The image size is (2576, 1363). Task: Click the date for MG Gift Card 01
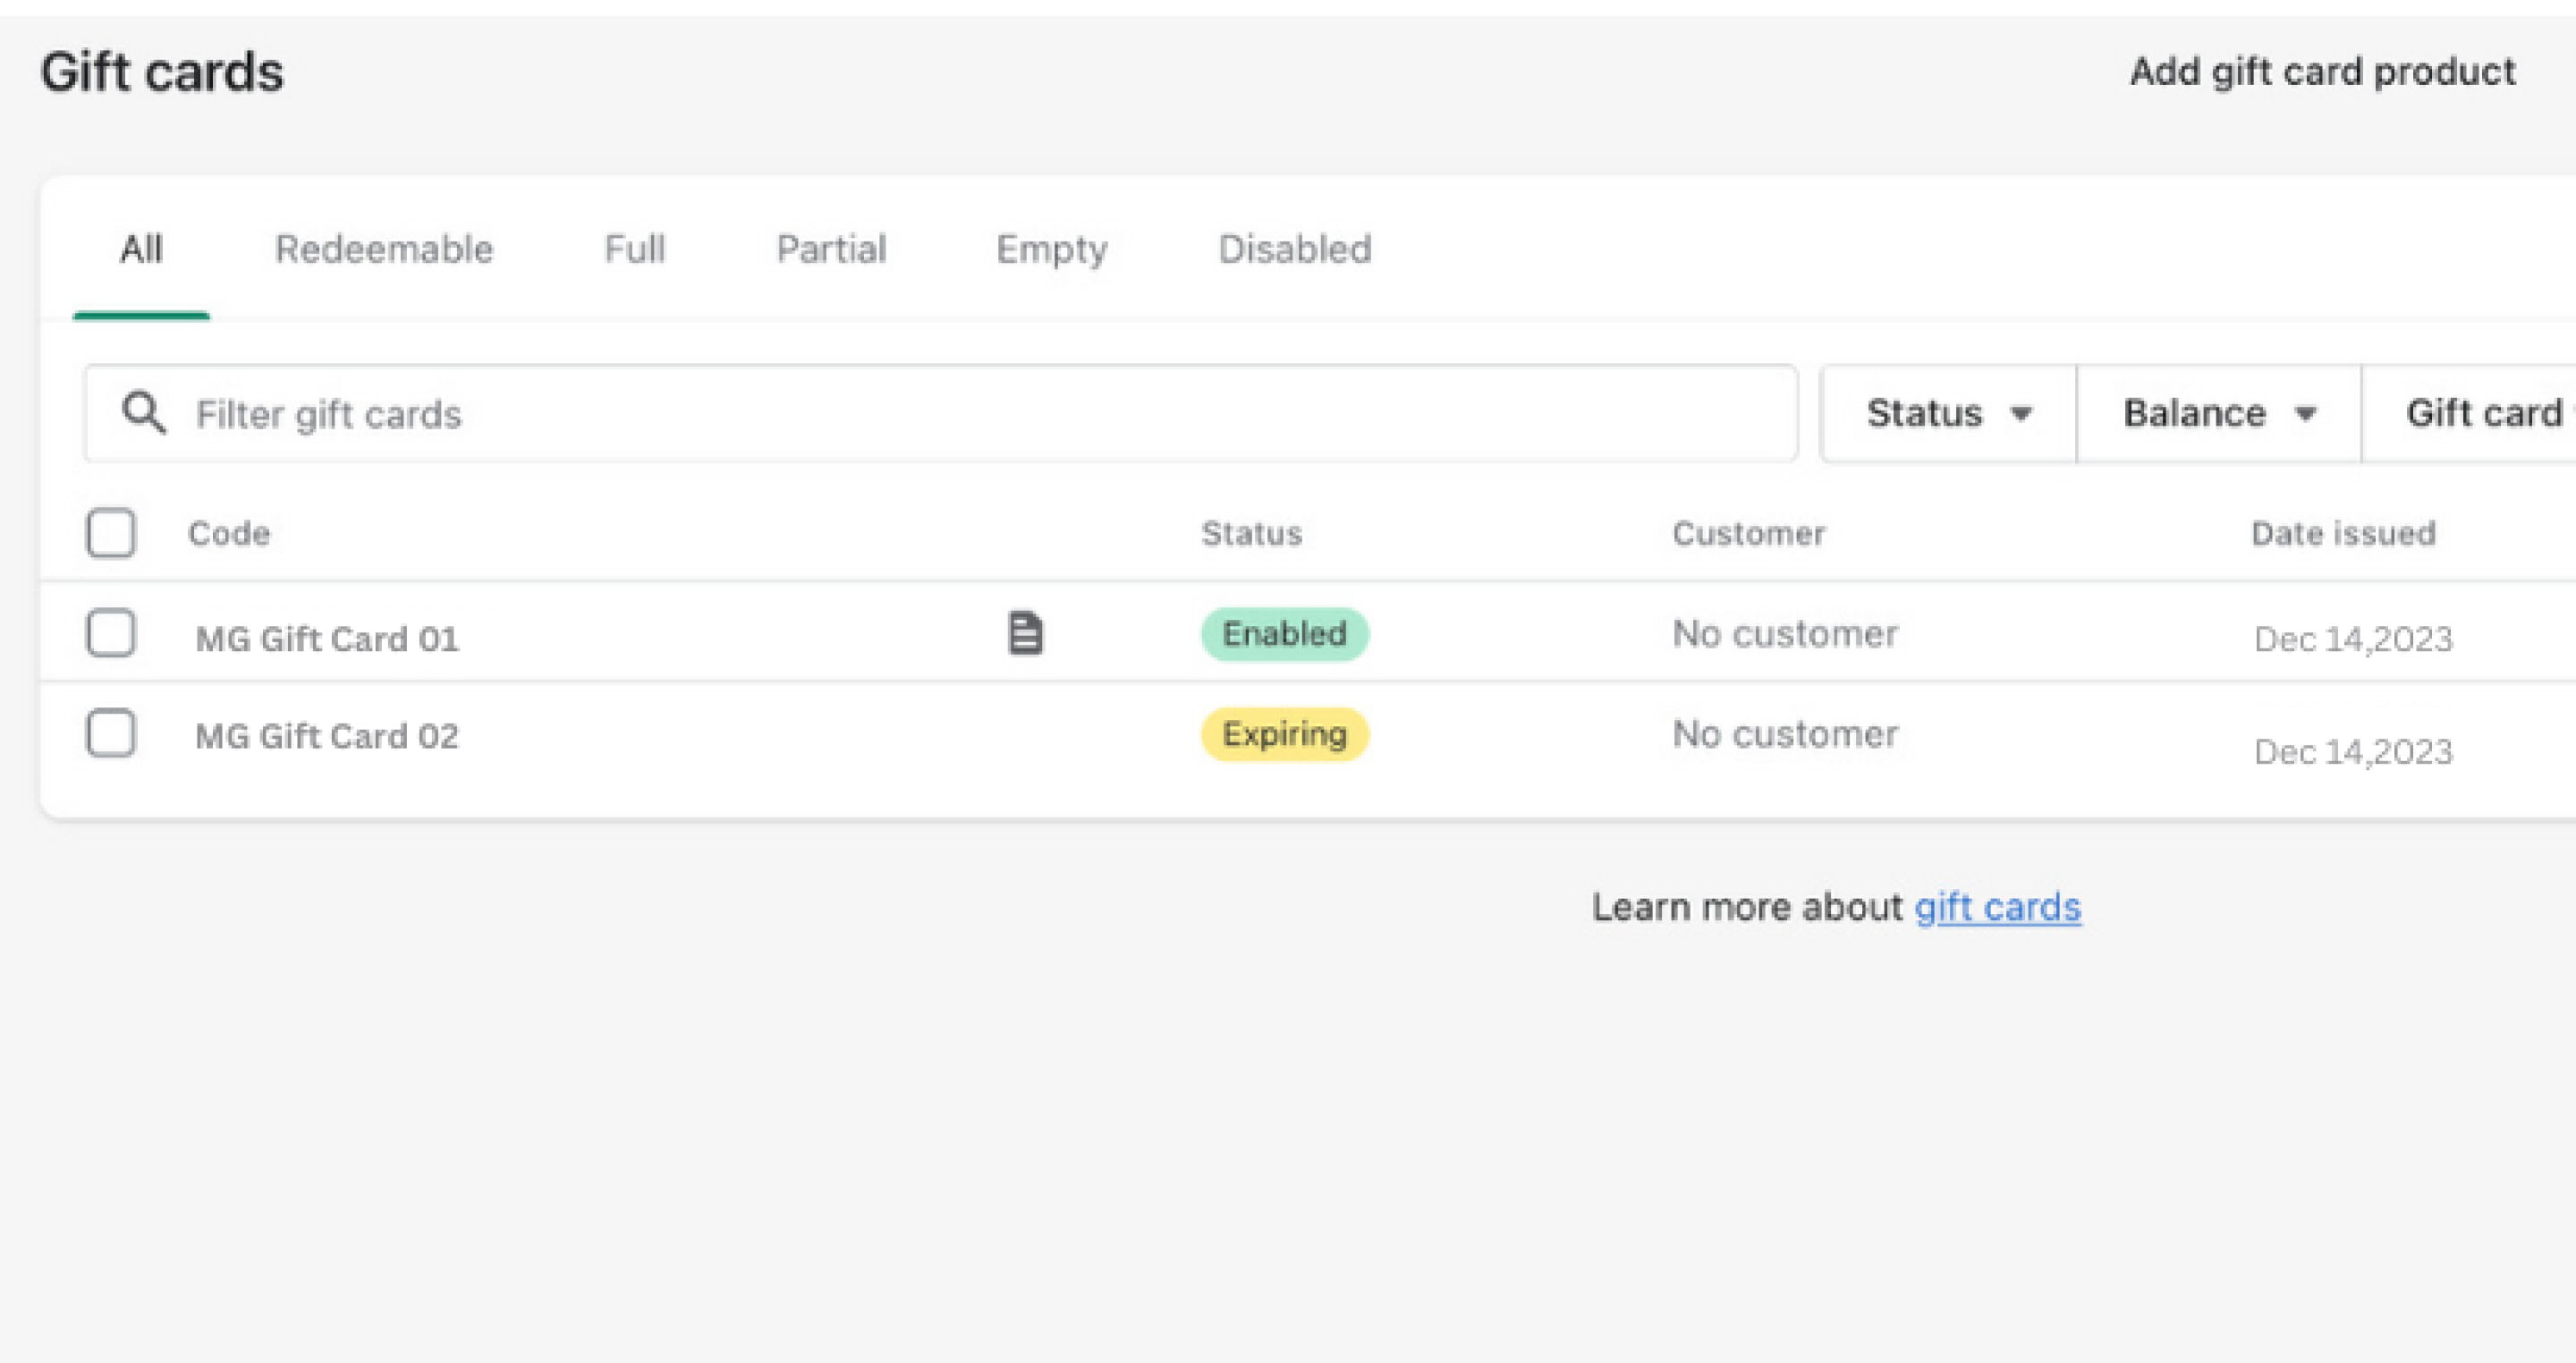pos(2353,639)
